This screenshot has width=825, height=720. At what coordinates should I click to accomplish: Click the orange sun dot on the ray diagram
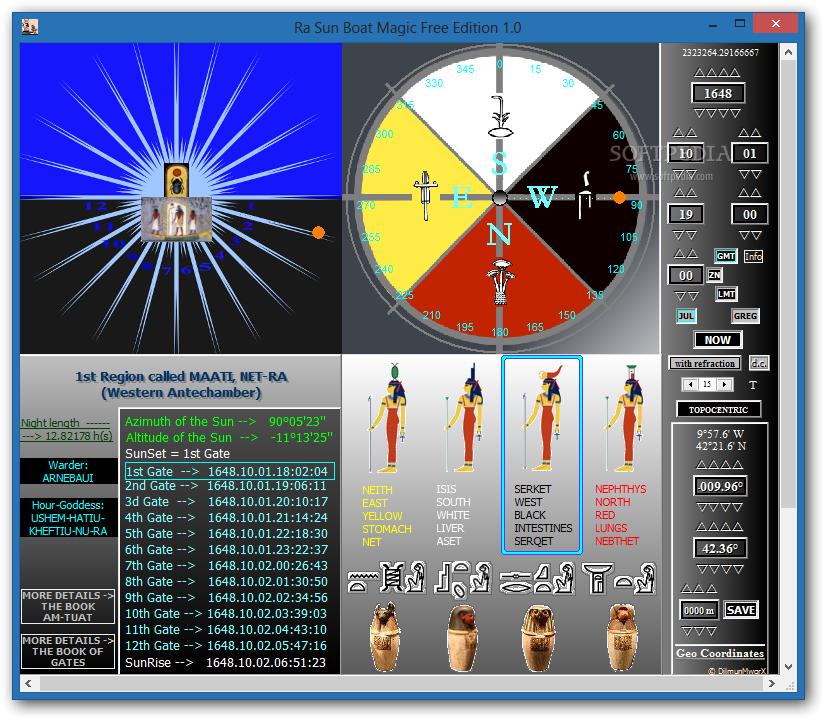pyautogui.click(x=318, y=233)
